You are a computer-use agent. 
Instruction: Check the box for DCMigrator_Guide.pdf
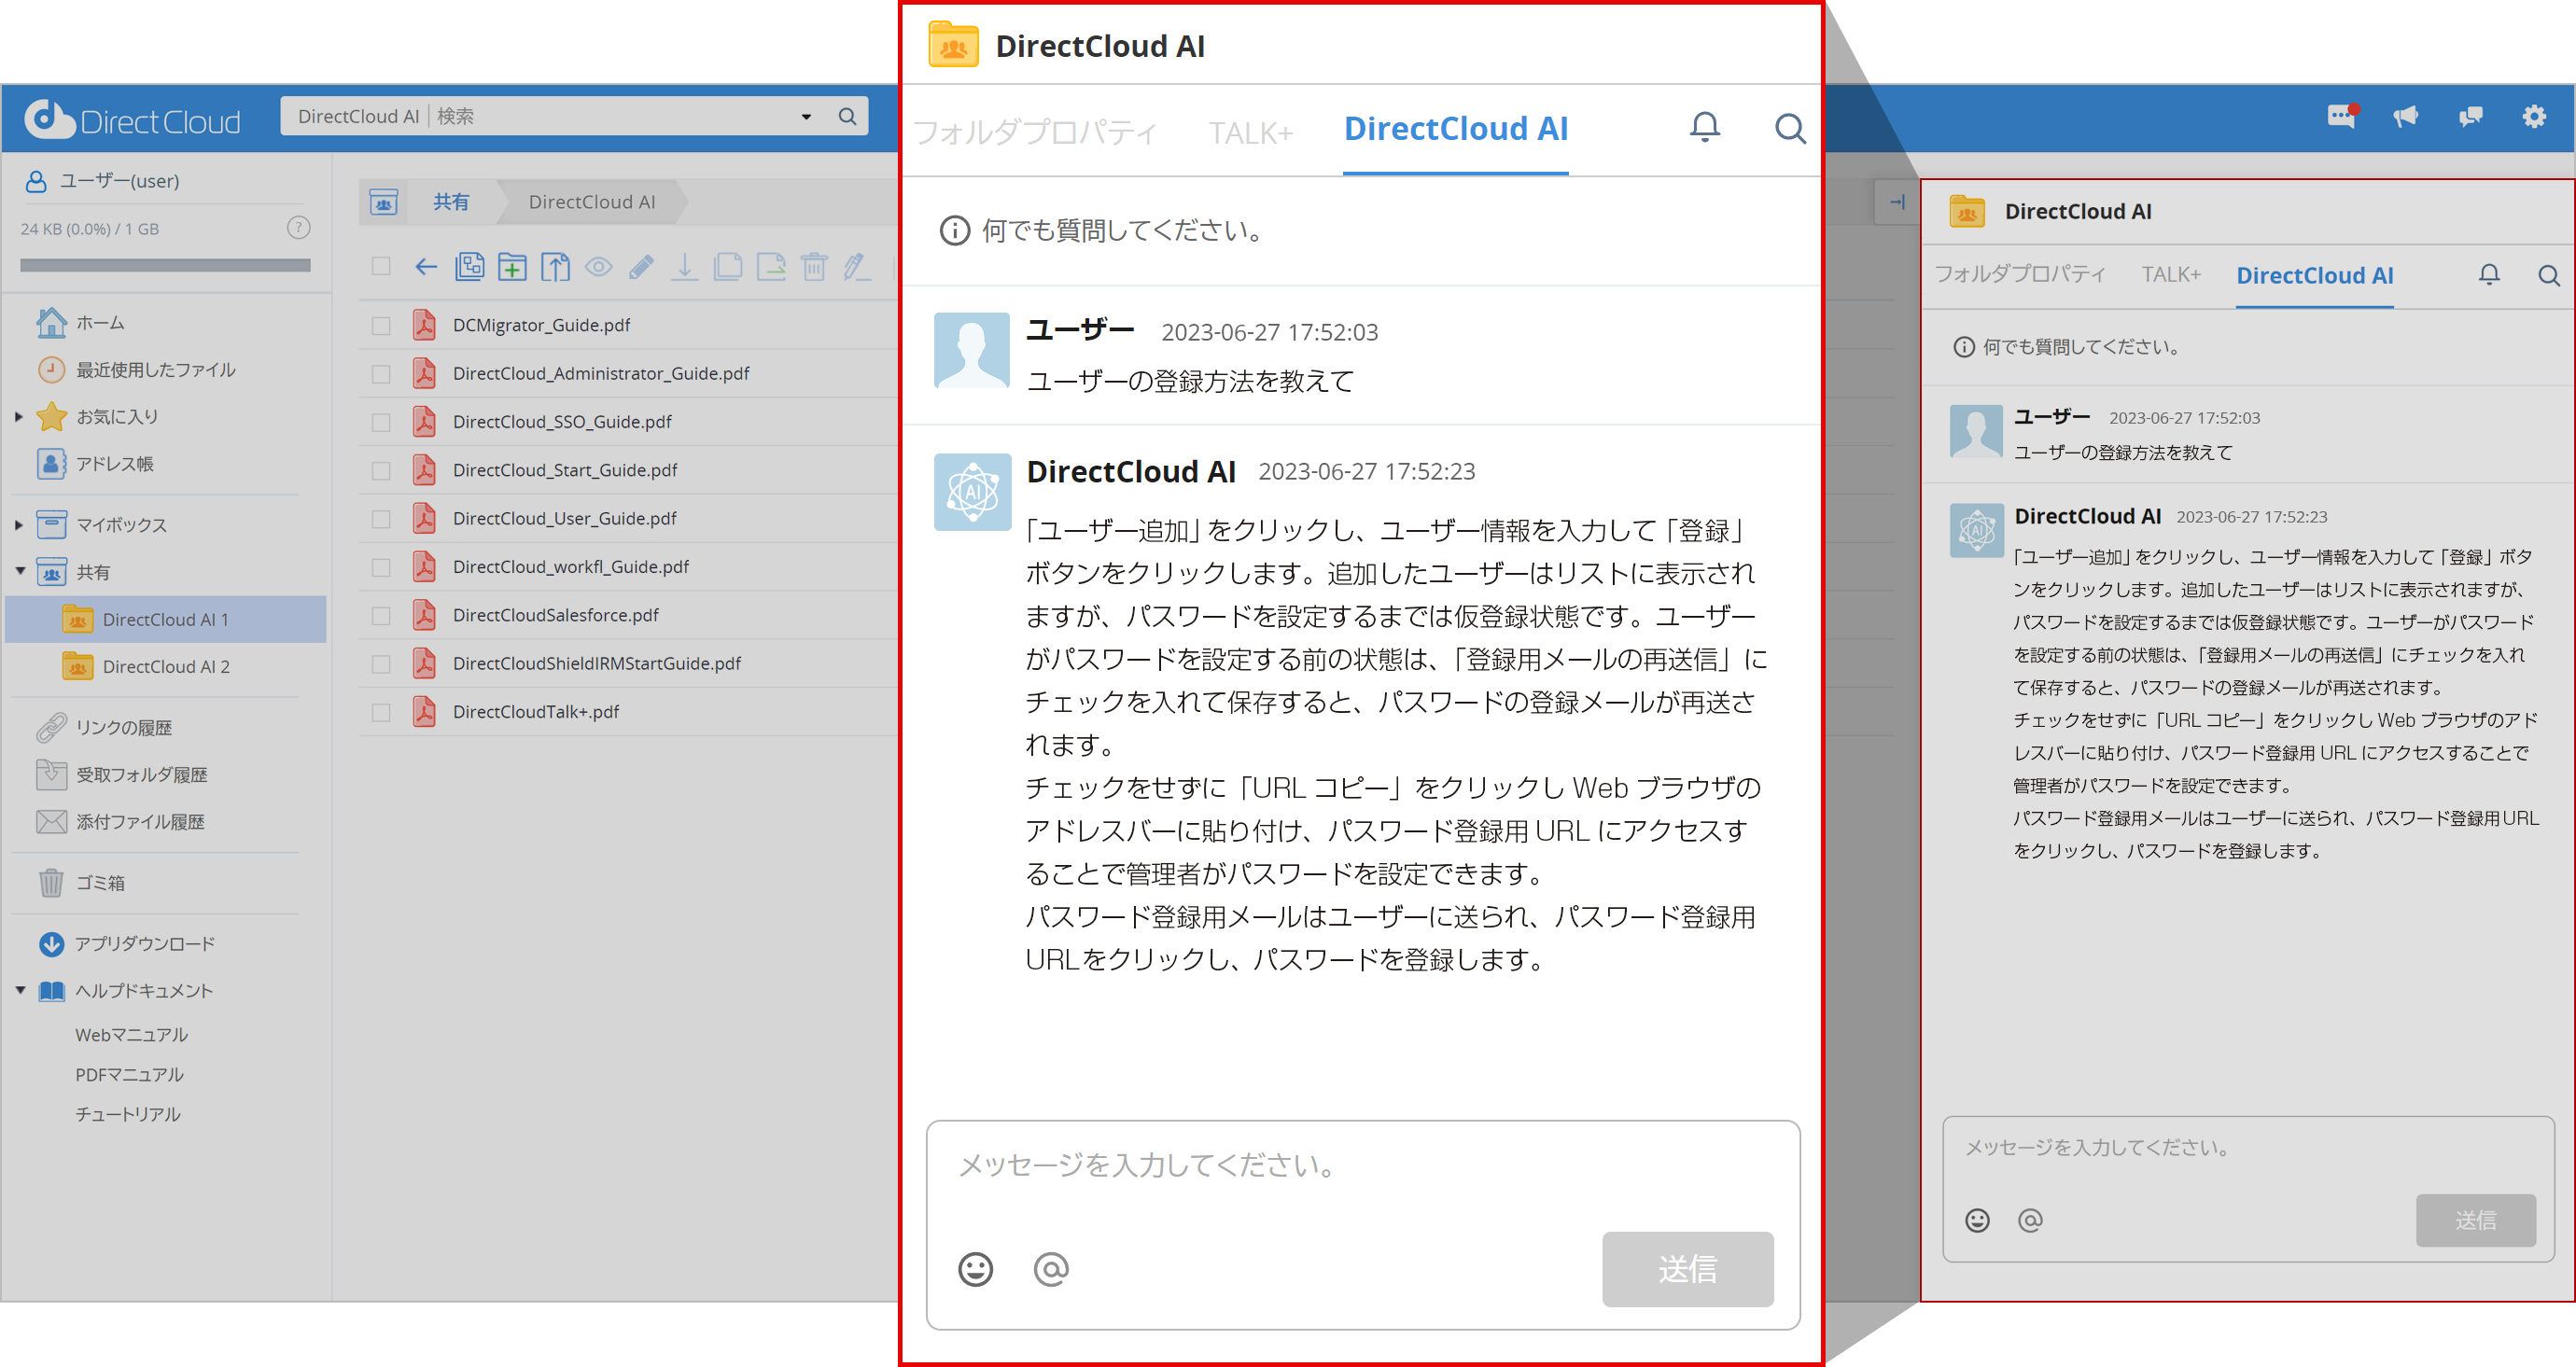[x=381, y=325]
